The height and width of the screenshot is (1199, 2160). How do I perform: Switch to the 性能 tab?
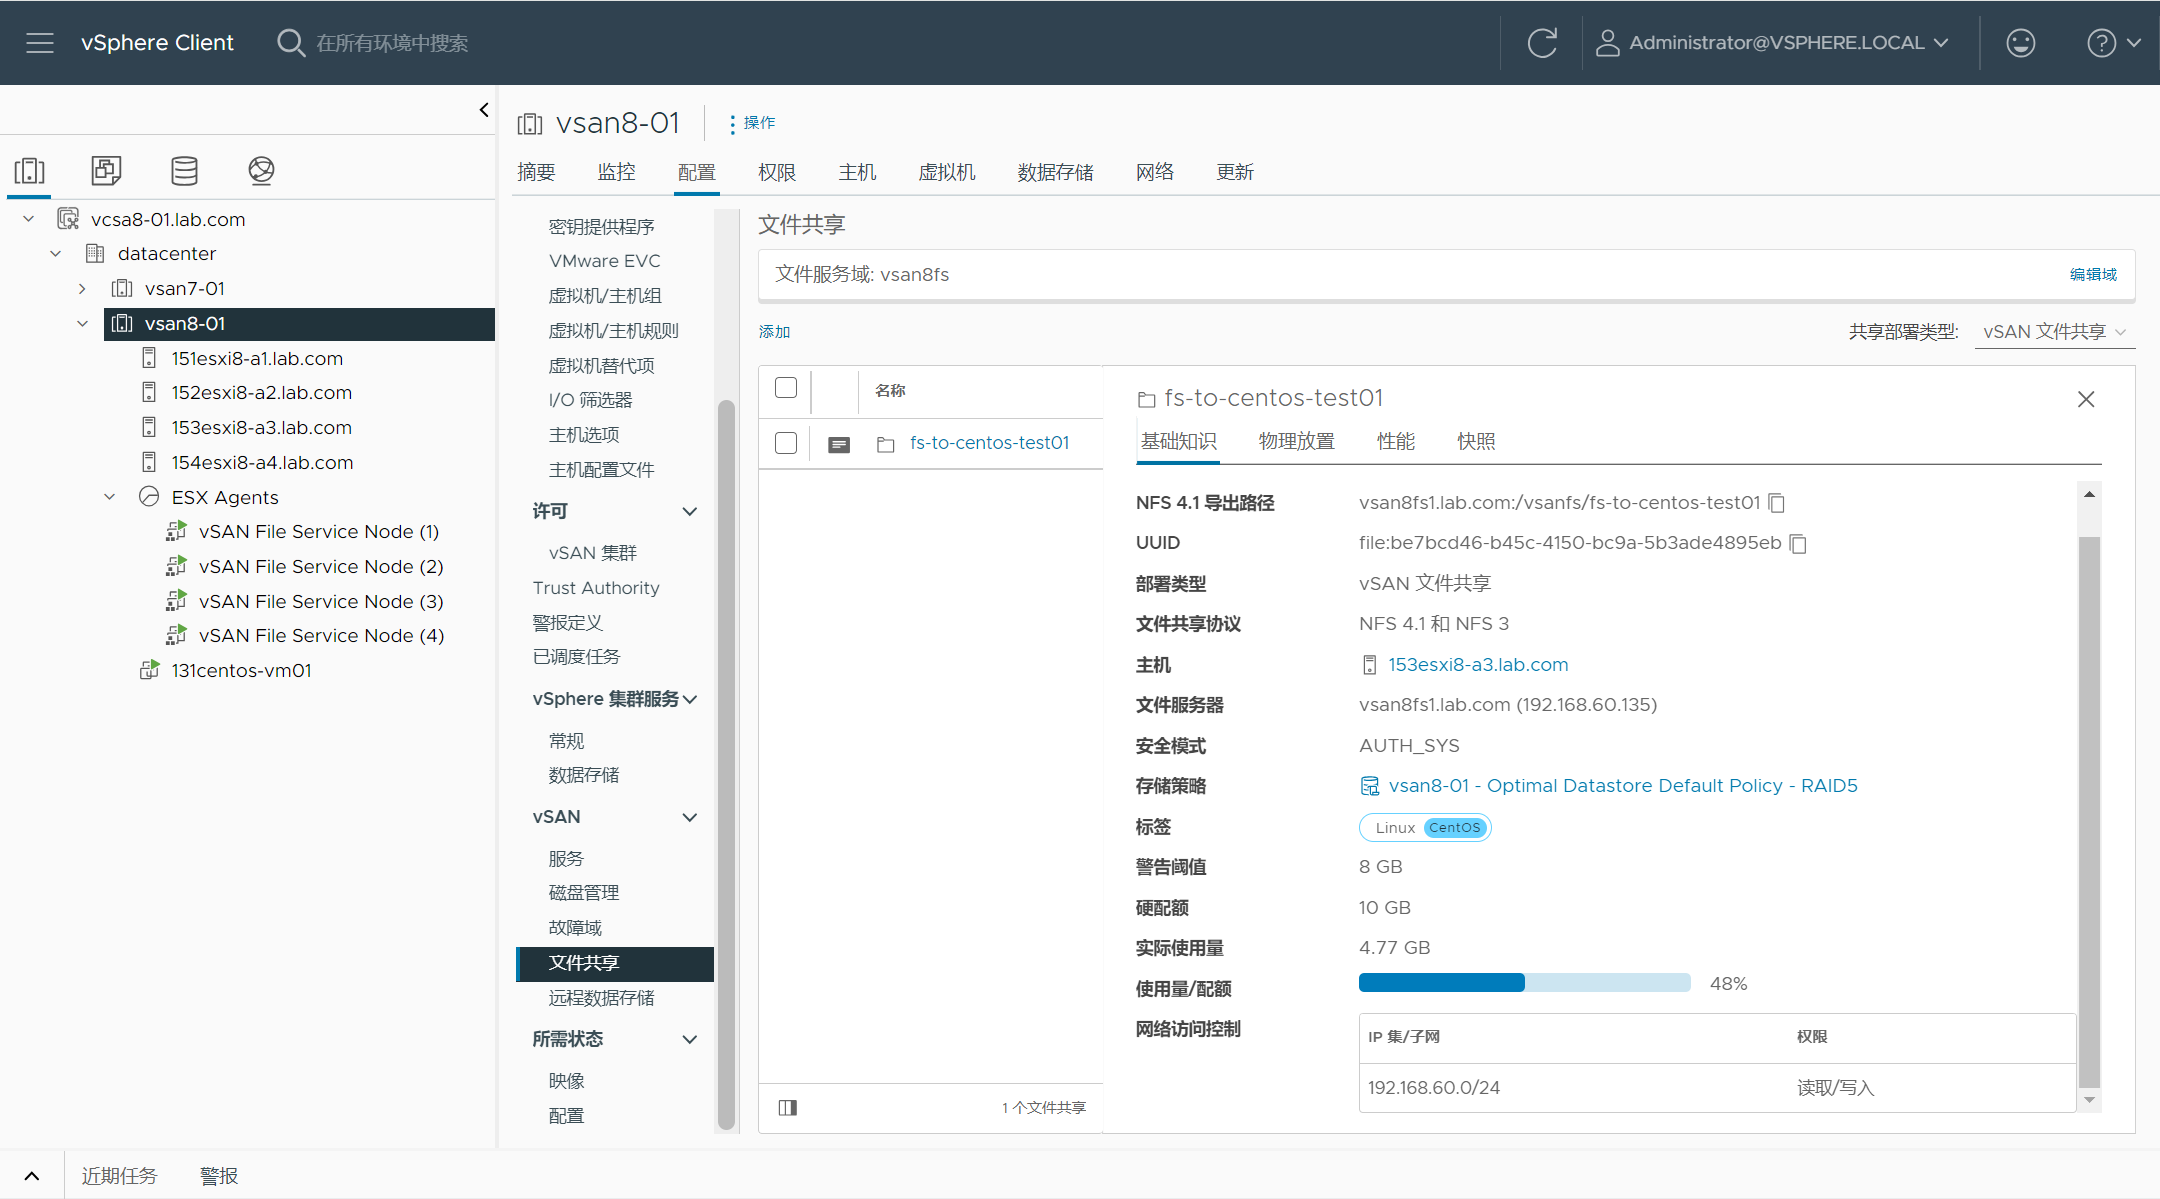pyautogui.click(x=1395, y=441)
